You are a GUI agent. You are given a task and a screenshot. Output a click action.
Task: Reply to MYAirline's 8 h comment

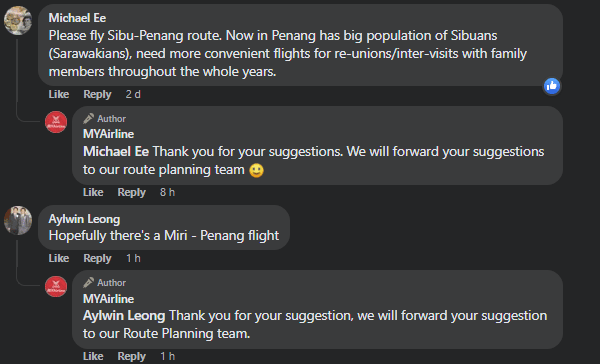(131, 192)
